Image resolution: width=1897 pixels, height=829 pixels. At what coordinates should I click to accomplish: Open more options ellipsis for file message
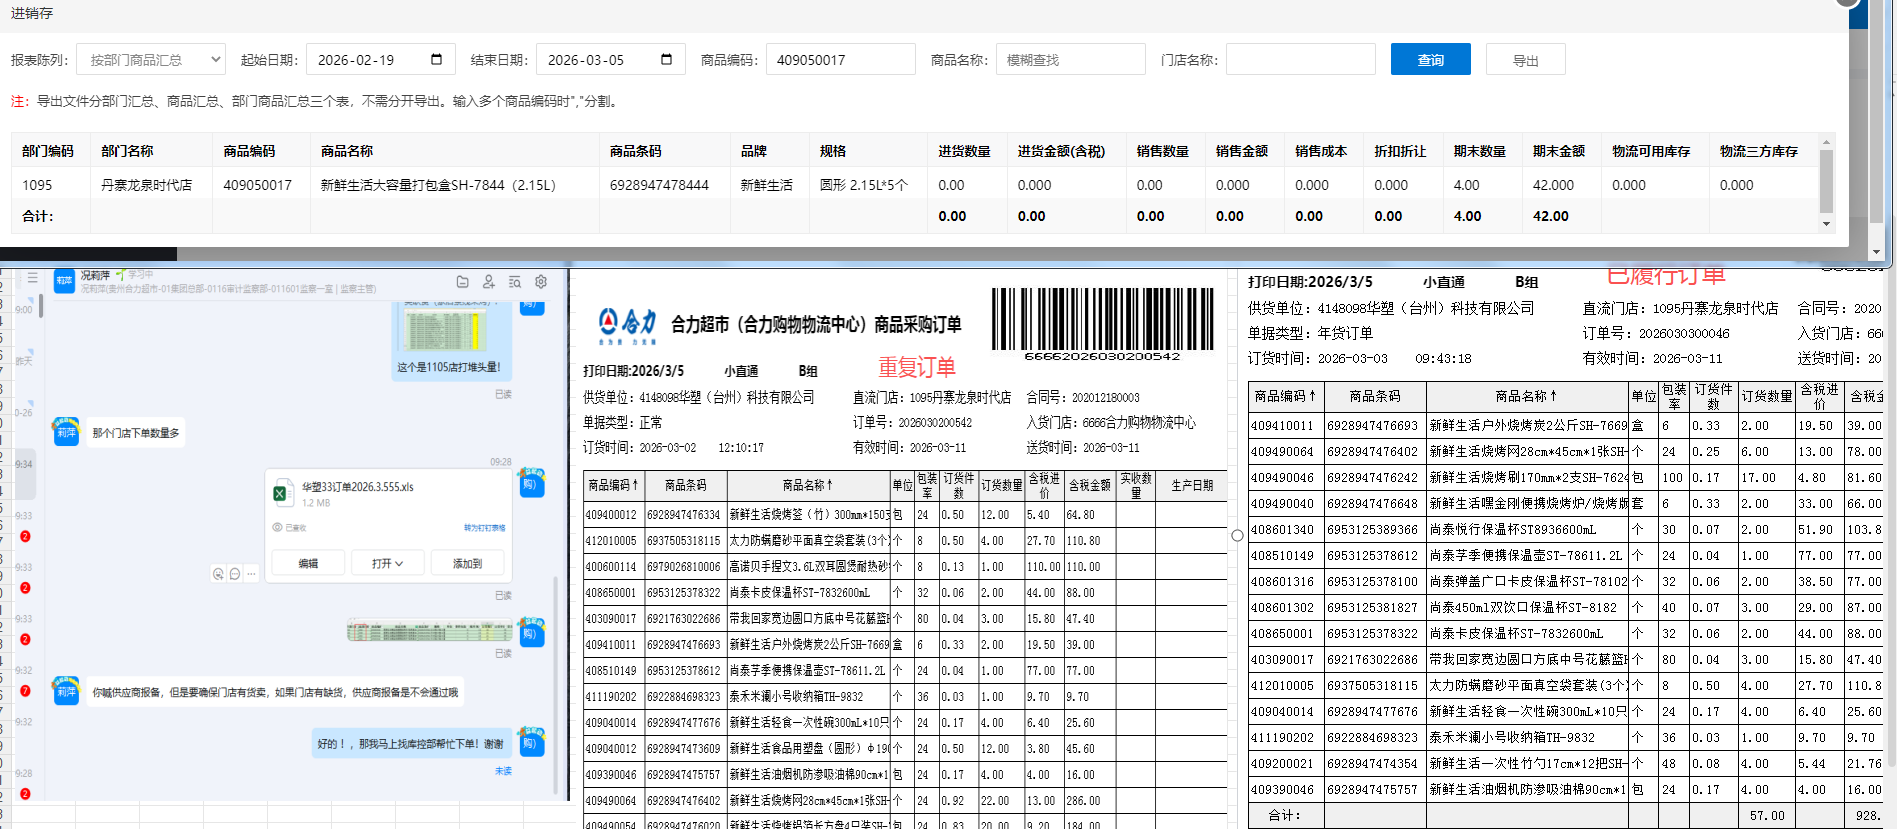tap(252, 574)
